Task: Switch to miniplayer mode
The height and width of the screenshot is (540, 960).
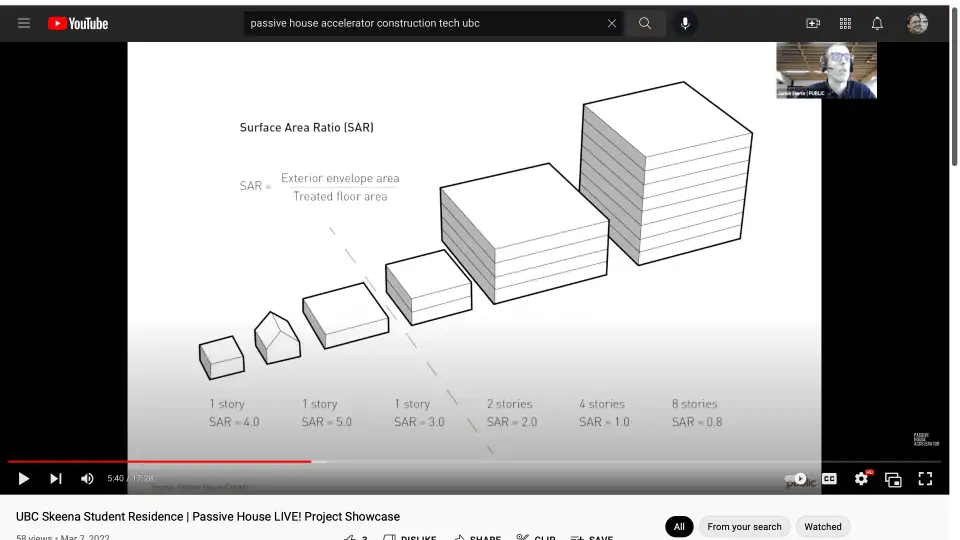Action: pos(893,479)
